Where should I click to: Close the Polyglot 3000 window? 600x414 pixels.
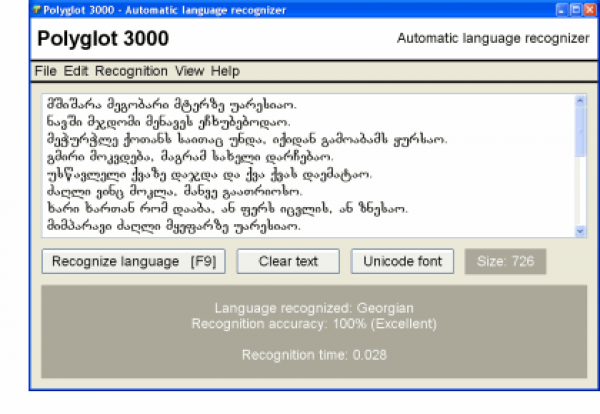point(590,10)
